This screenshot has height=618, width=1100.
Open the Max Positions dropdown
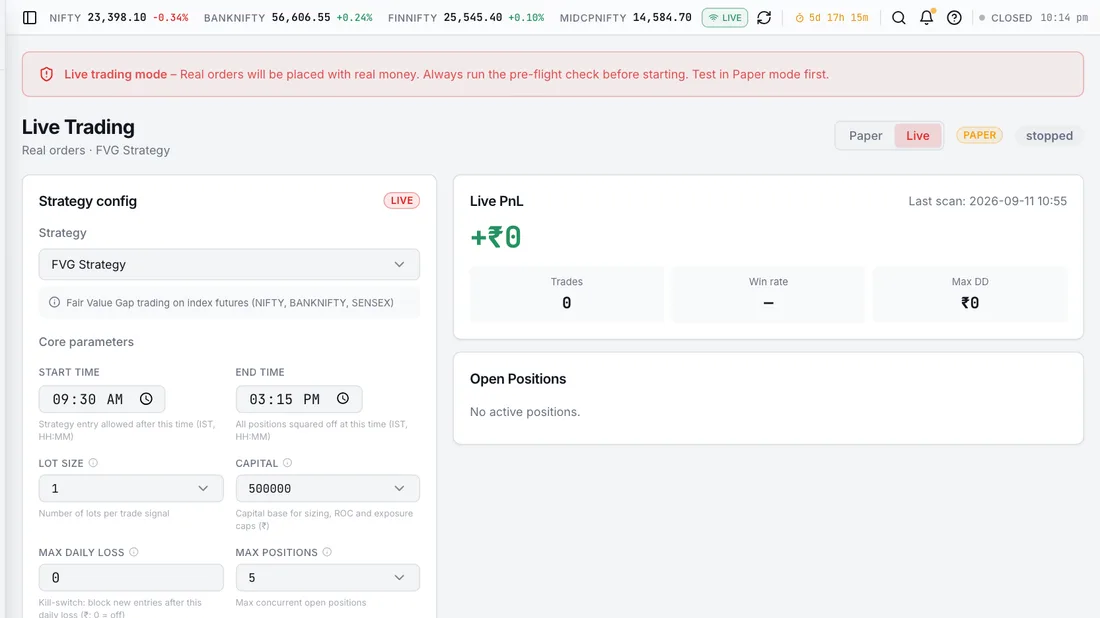click(328, 577)
